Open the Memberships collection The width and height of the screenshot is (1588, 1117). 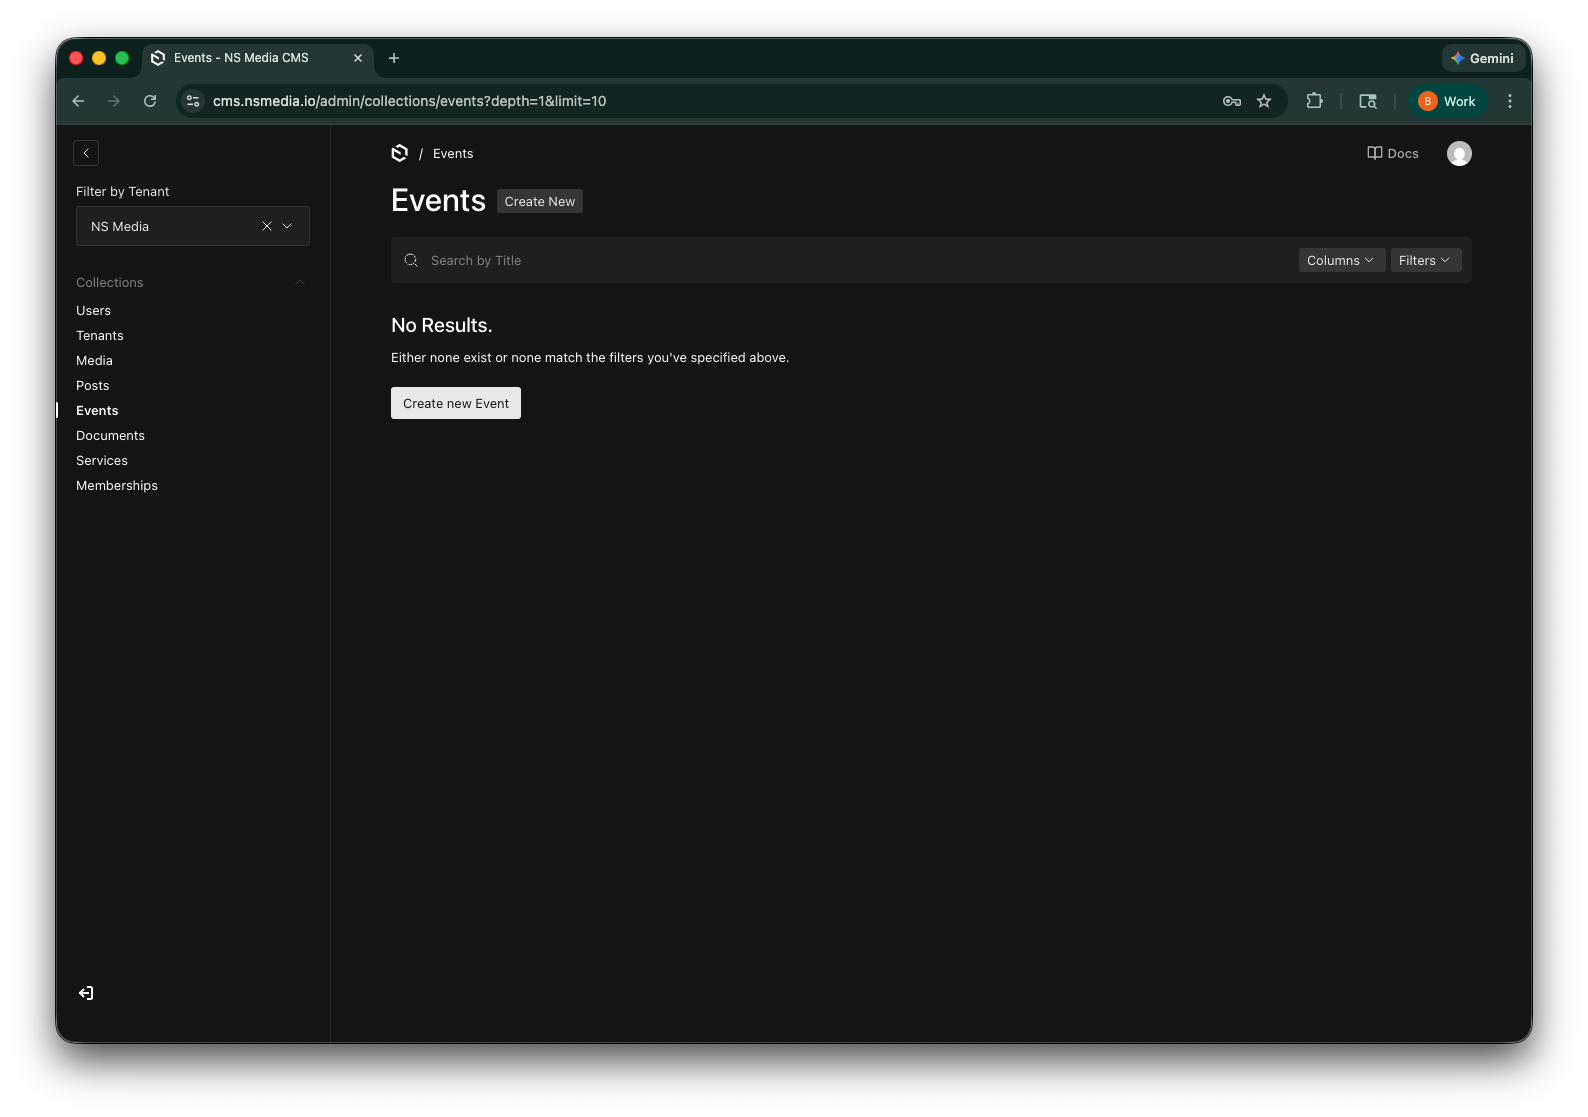[x=117, y=486]
